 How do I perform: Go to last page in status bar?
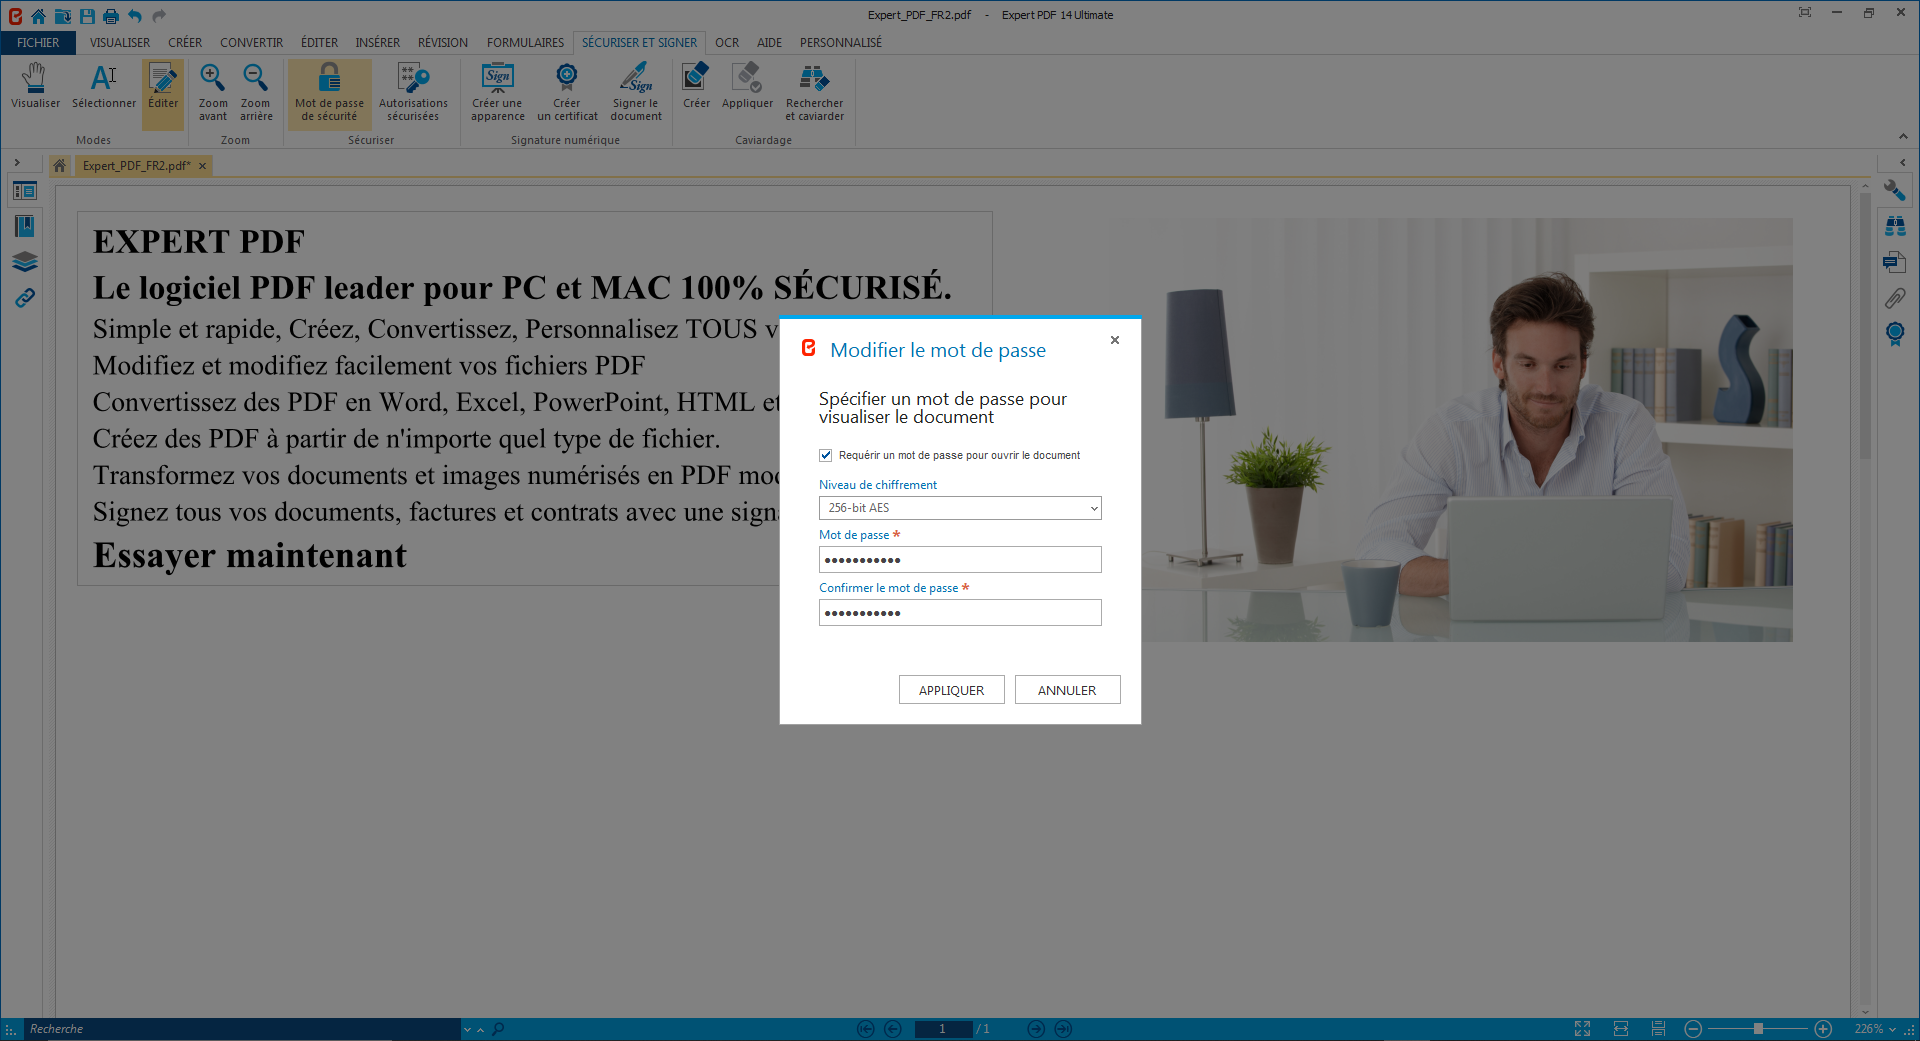(x=1063, y=1029)
